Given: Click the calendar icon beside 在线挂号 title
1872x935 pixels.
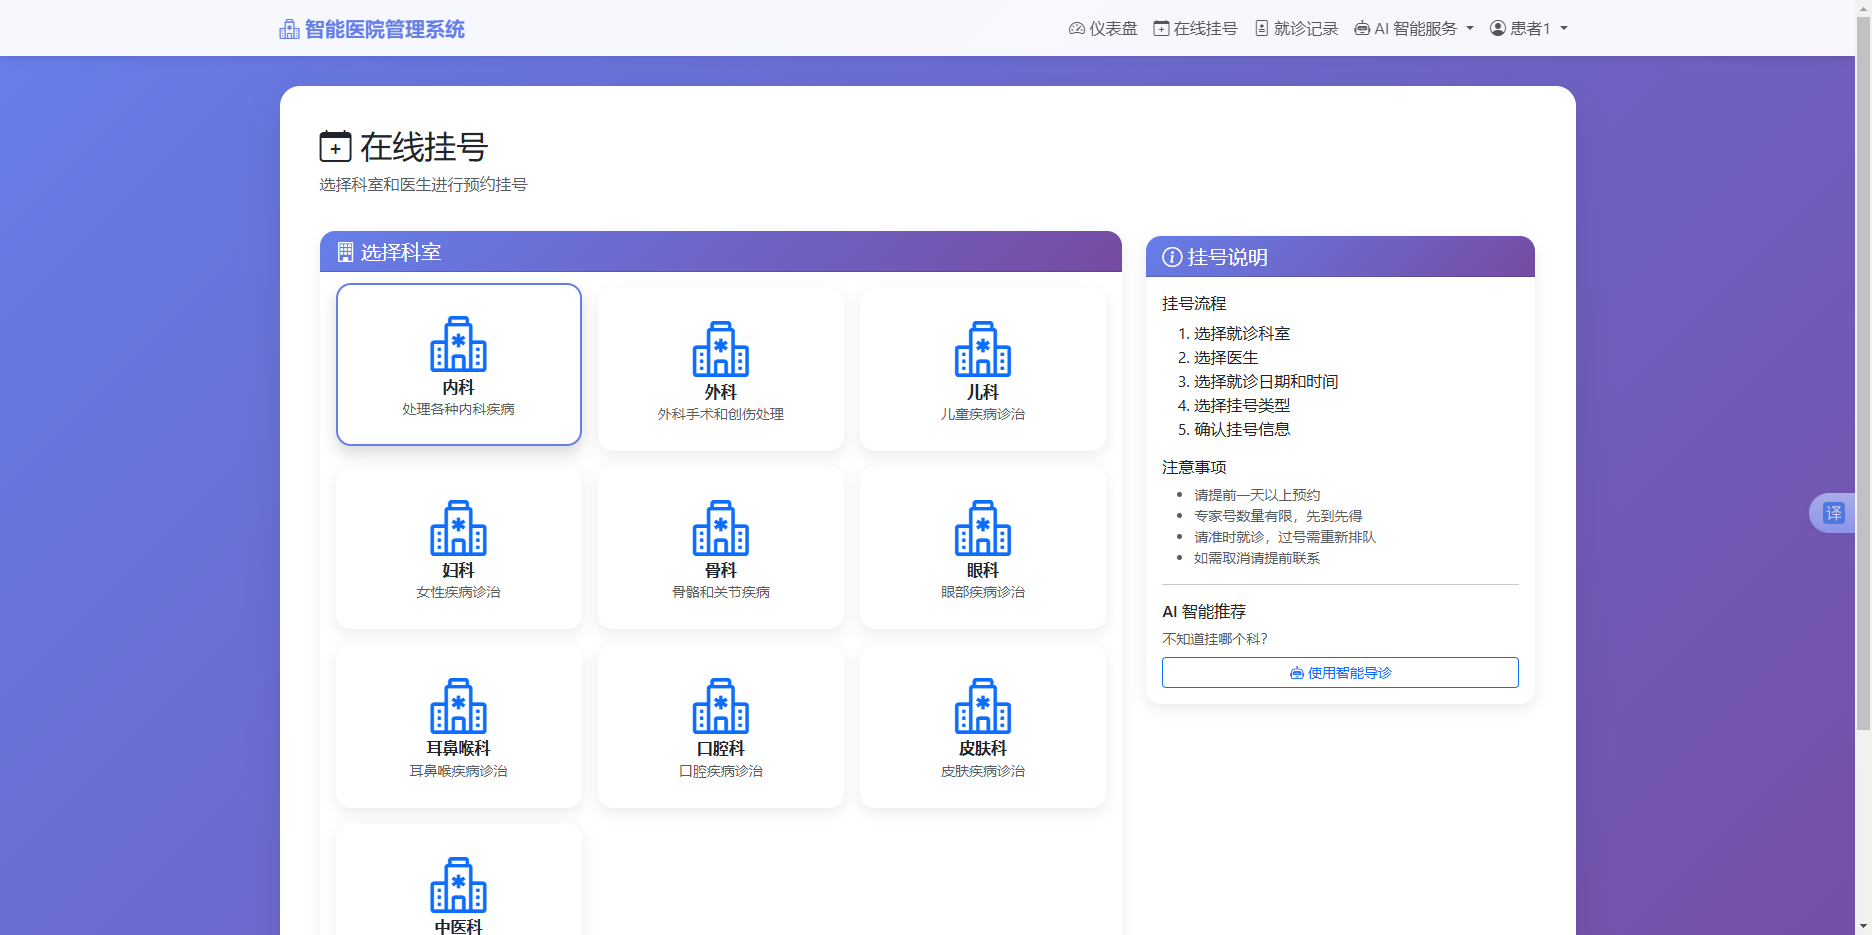Looking at the screenshot, I should click(335, 146).
